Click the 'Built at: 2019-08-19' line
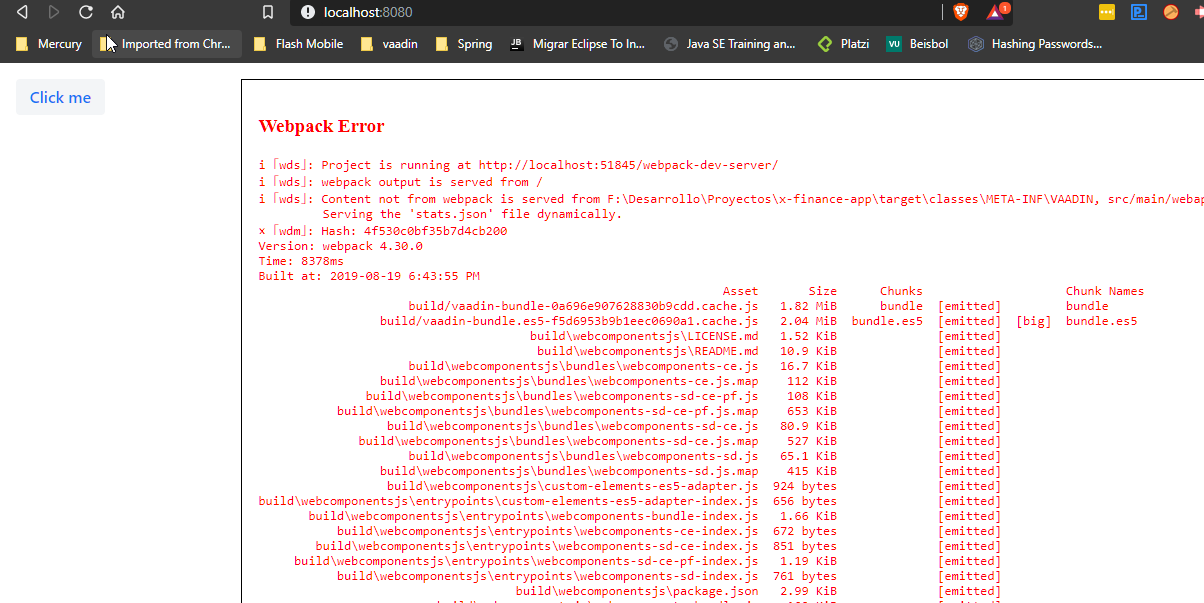 369,276
